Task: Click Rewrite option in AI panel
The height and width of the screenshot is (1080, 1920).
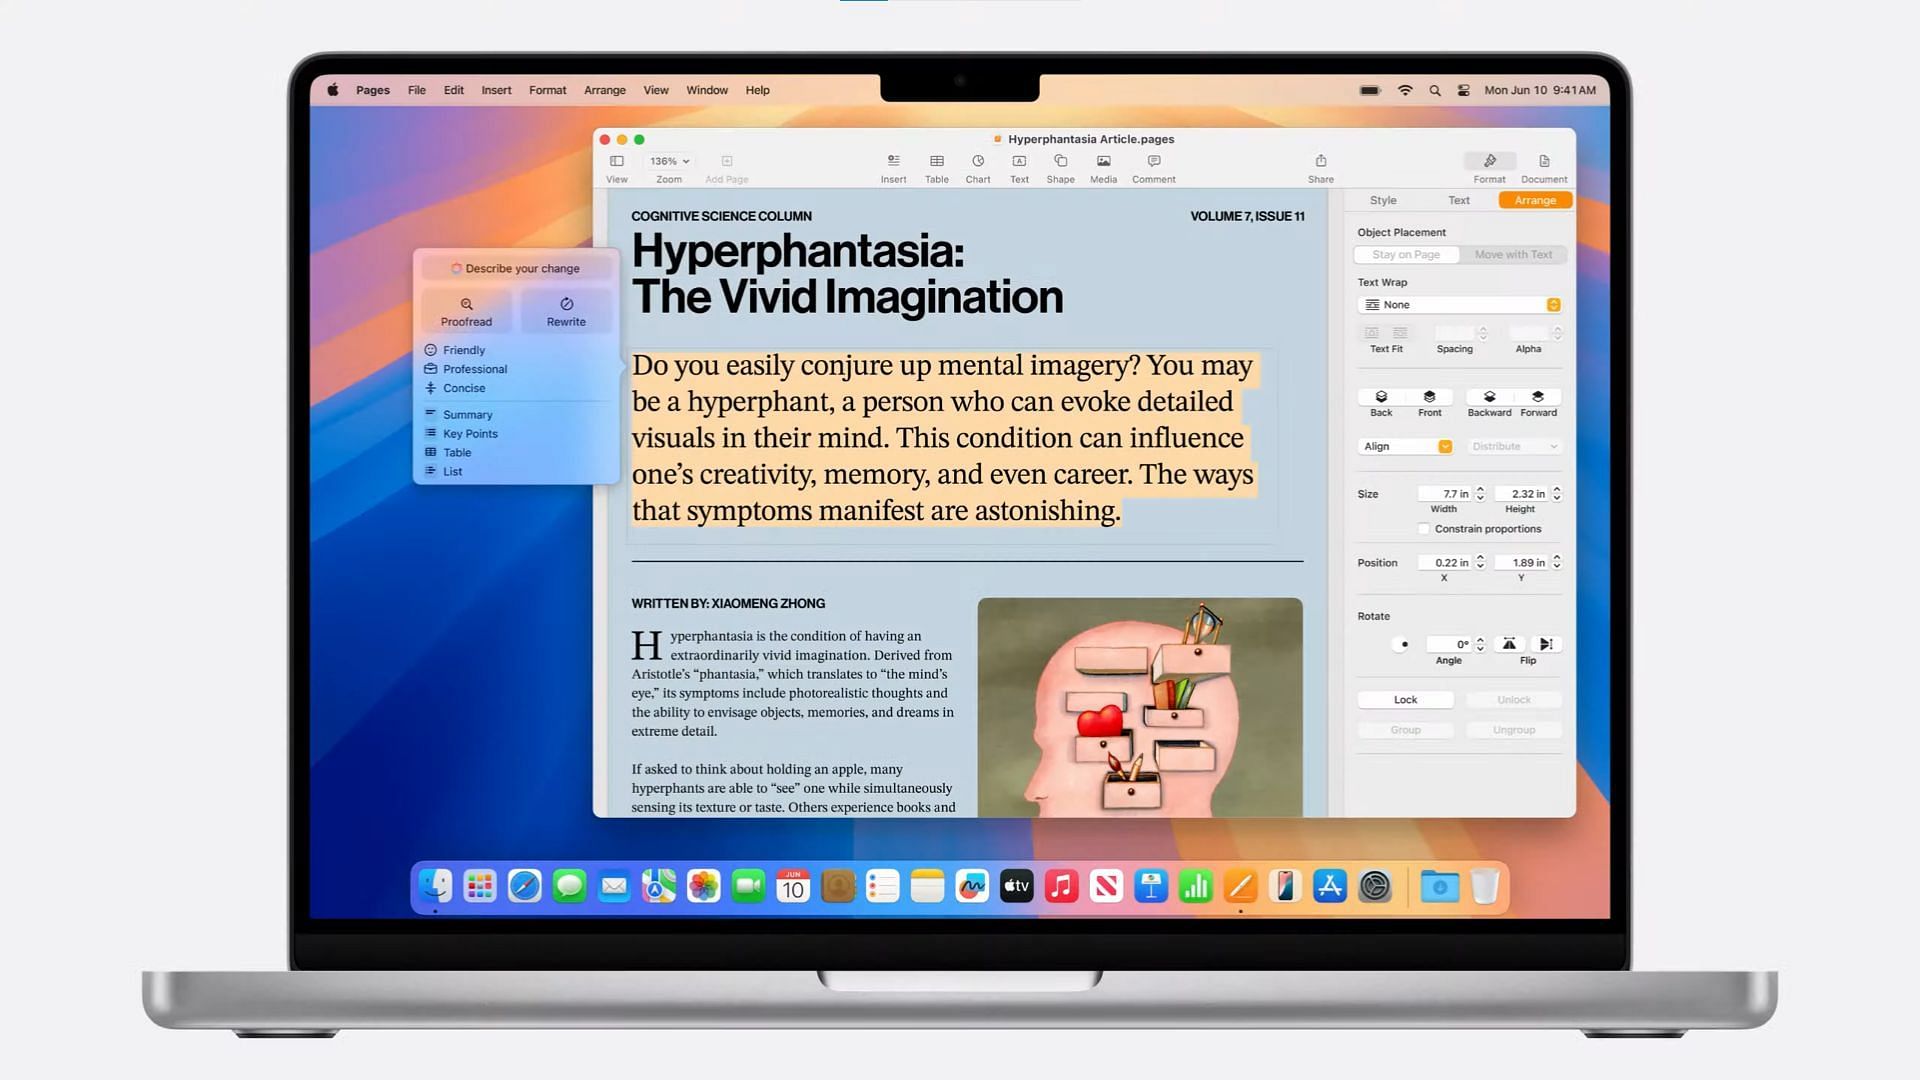Action: (564, 311)
